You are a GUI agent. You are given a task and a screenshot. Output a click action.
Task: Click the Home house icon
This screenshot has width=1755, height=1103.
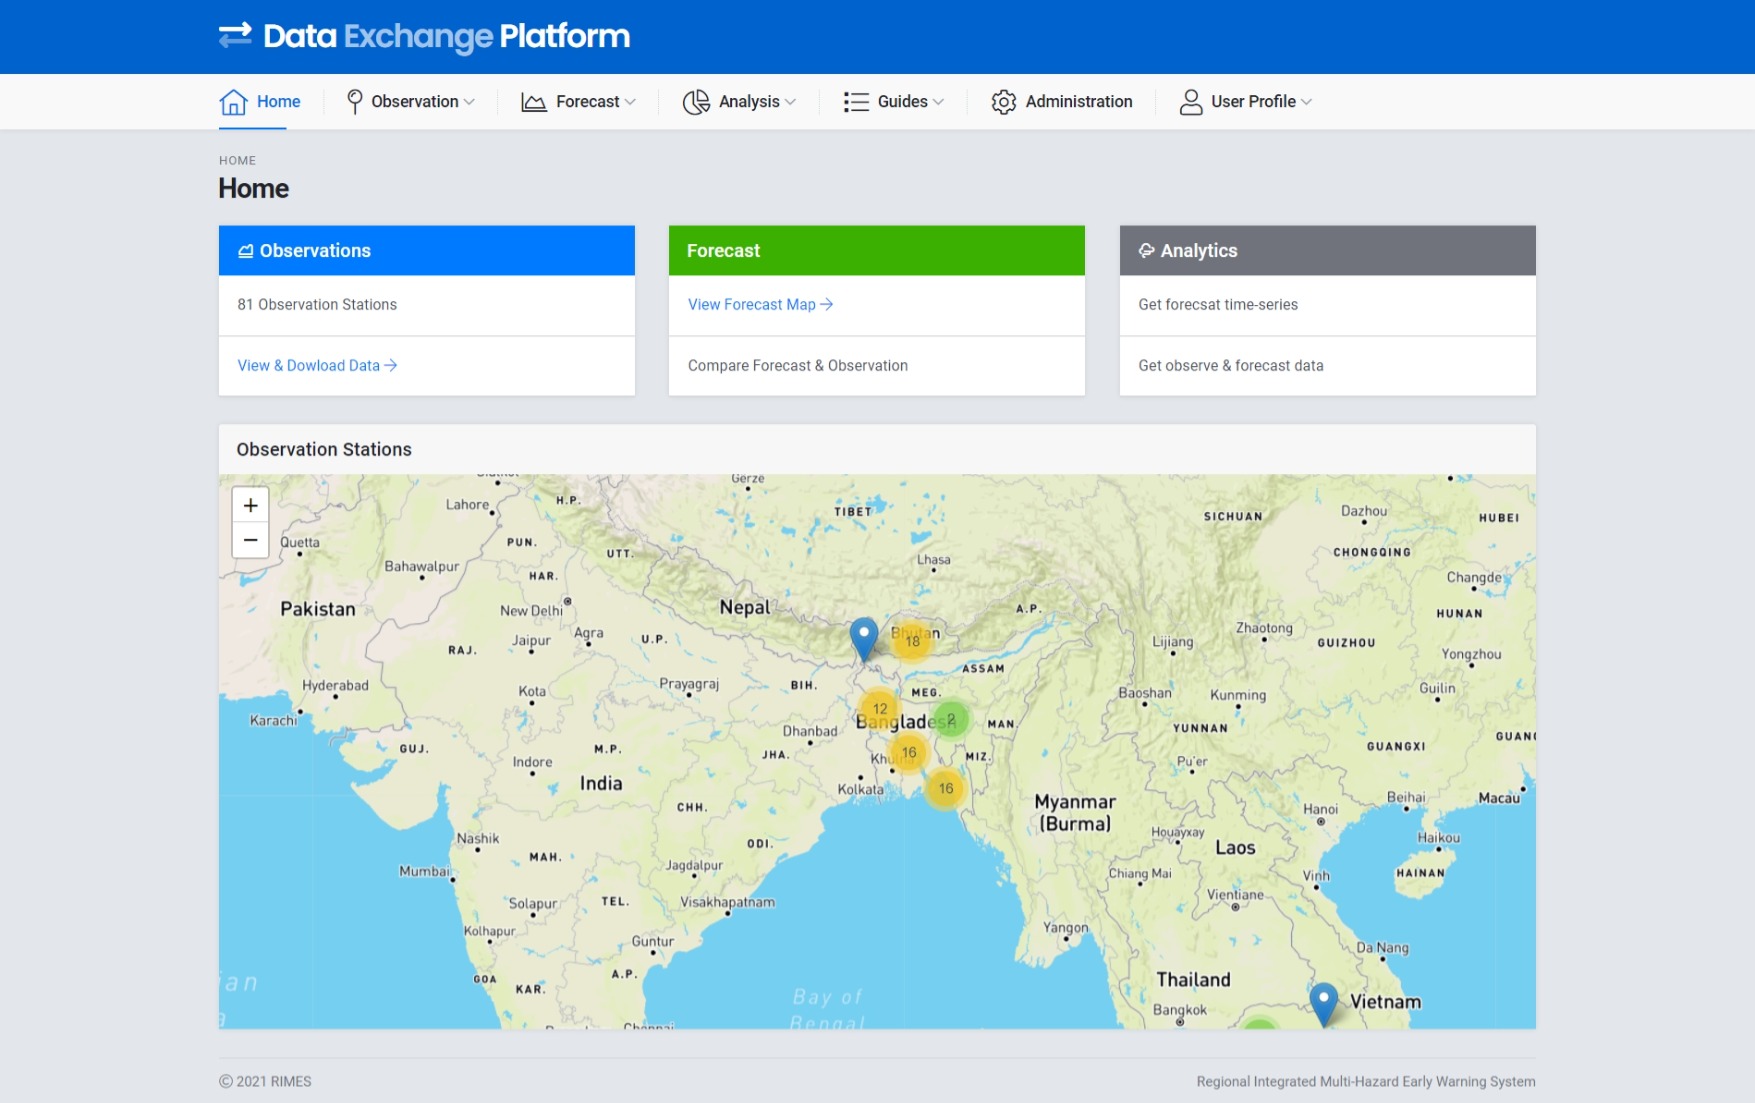233,102
